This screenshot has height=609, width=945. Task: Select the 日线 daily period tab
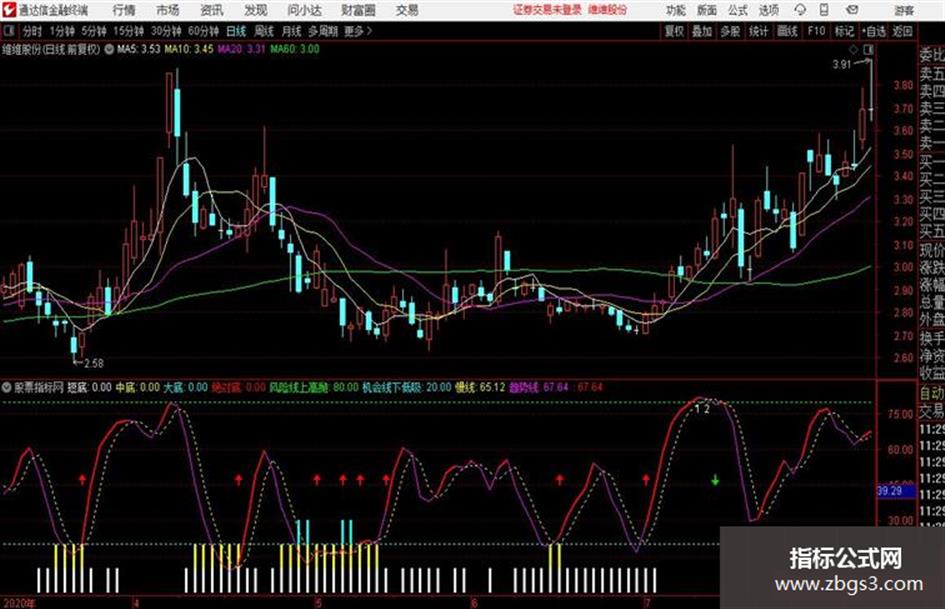click(236, 31)
